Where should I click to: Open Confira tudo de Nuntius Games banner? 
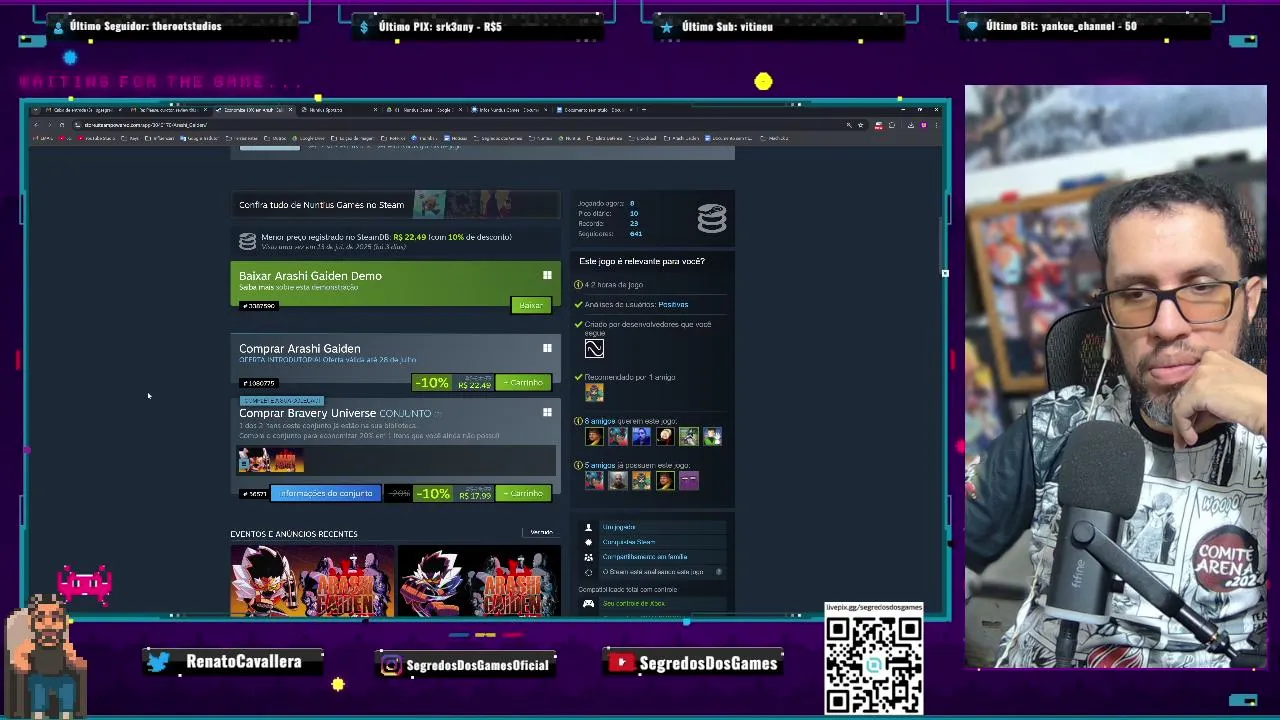[x=395, y=204]
